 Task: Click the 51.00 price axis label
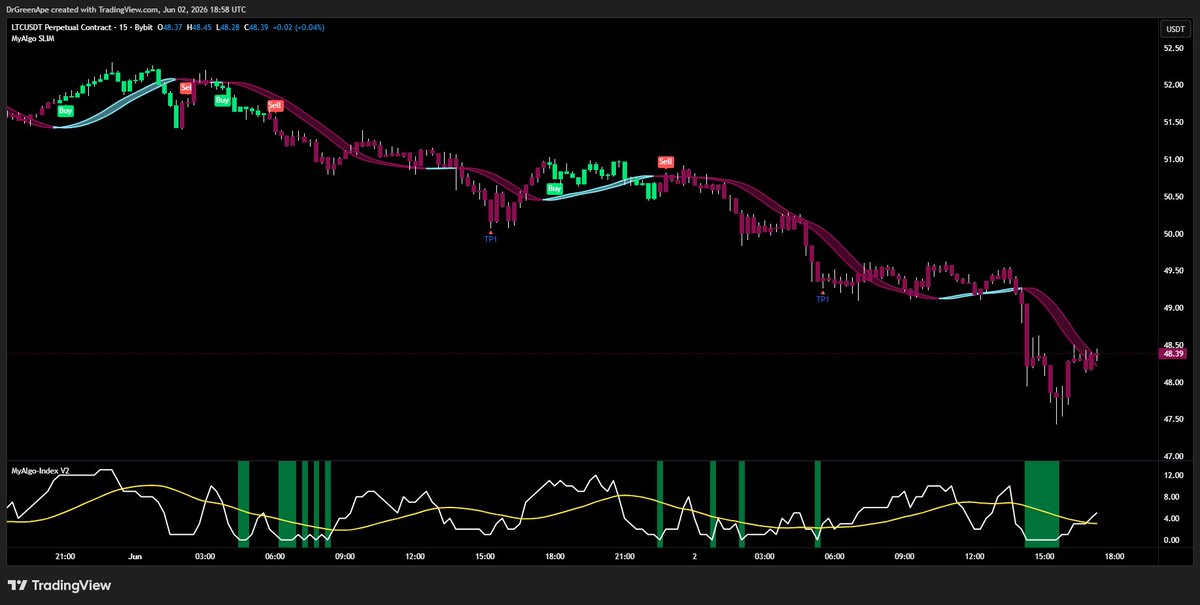(x=1174, y=159)
